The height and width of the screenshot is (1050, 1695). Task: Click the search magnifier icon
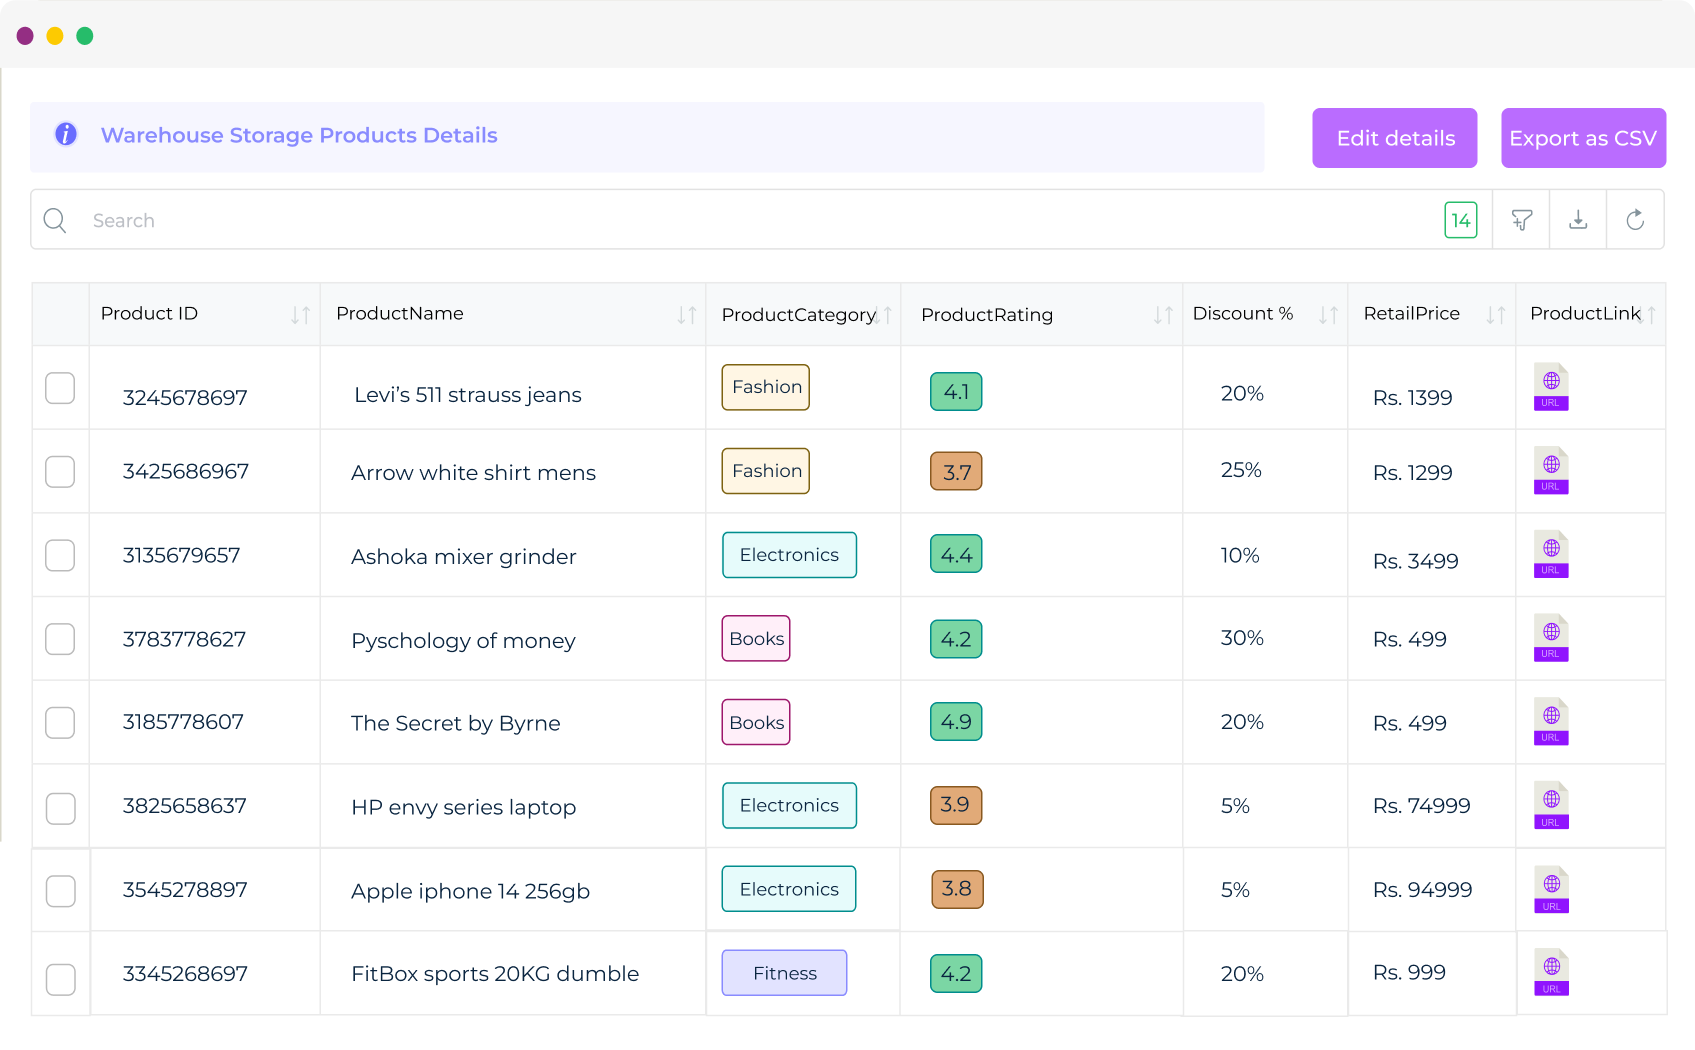click(x=55, y=220)
